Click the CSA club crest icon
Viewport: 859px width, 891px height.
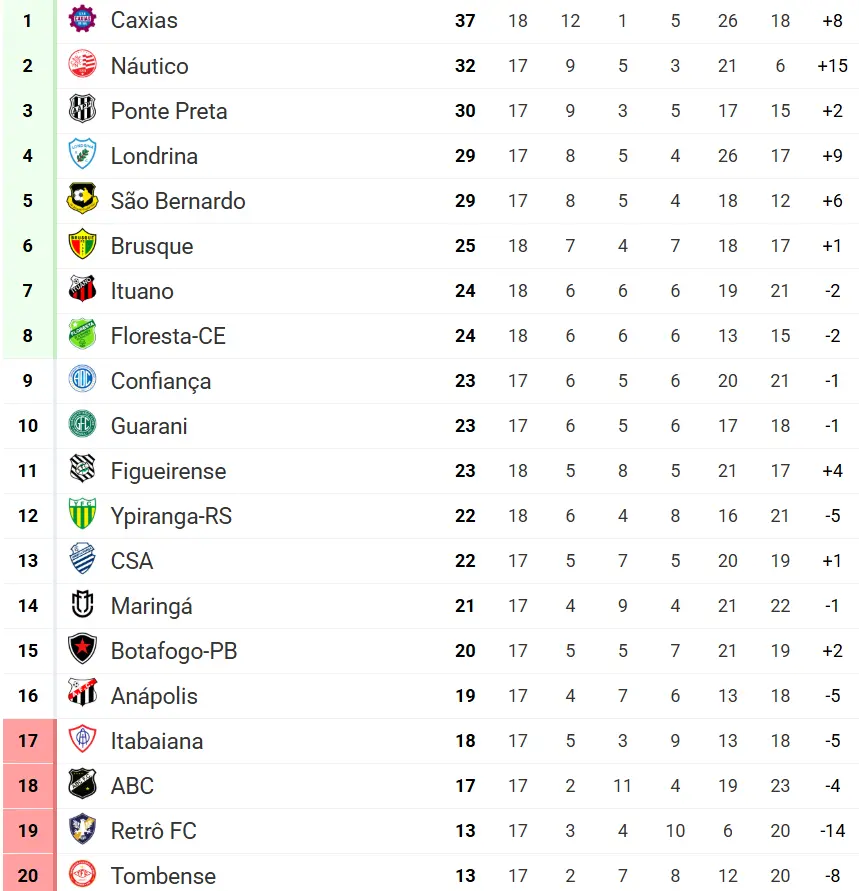(x=82, y=560)
